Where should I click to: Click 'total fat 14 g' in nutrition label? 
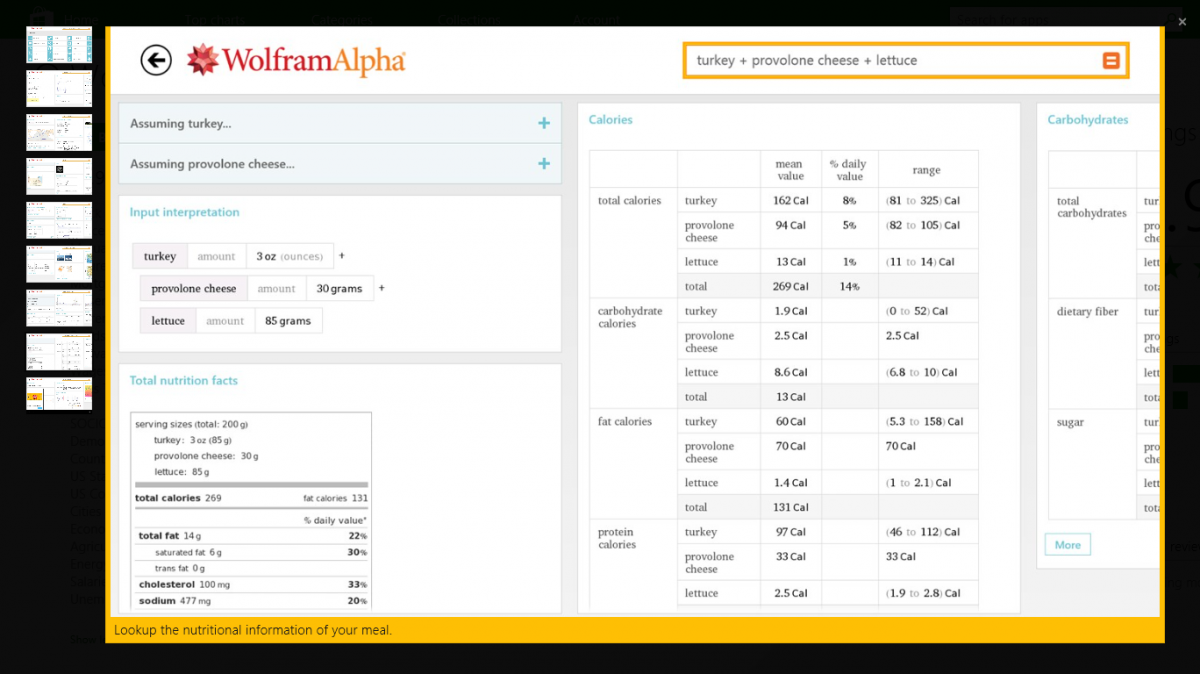tap(170, 536)
